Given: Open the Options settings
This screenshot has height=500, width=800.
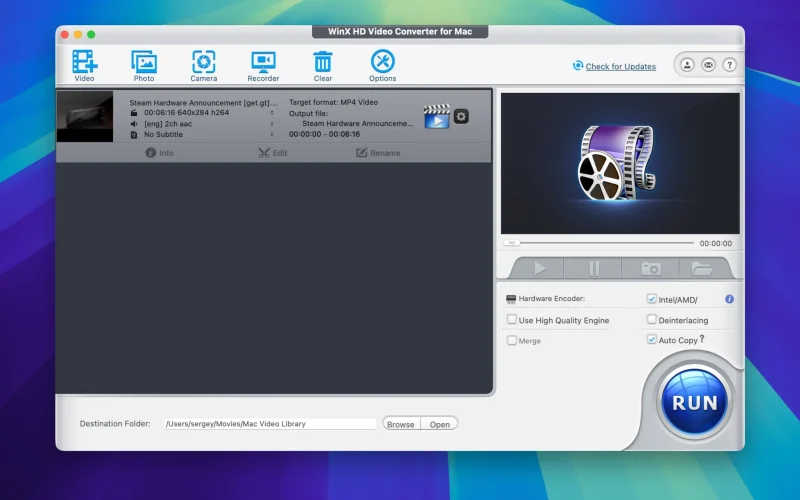Looking at the screenshot, I should pyautogui.click(x=383, y=65).
